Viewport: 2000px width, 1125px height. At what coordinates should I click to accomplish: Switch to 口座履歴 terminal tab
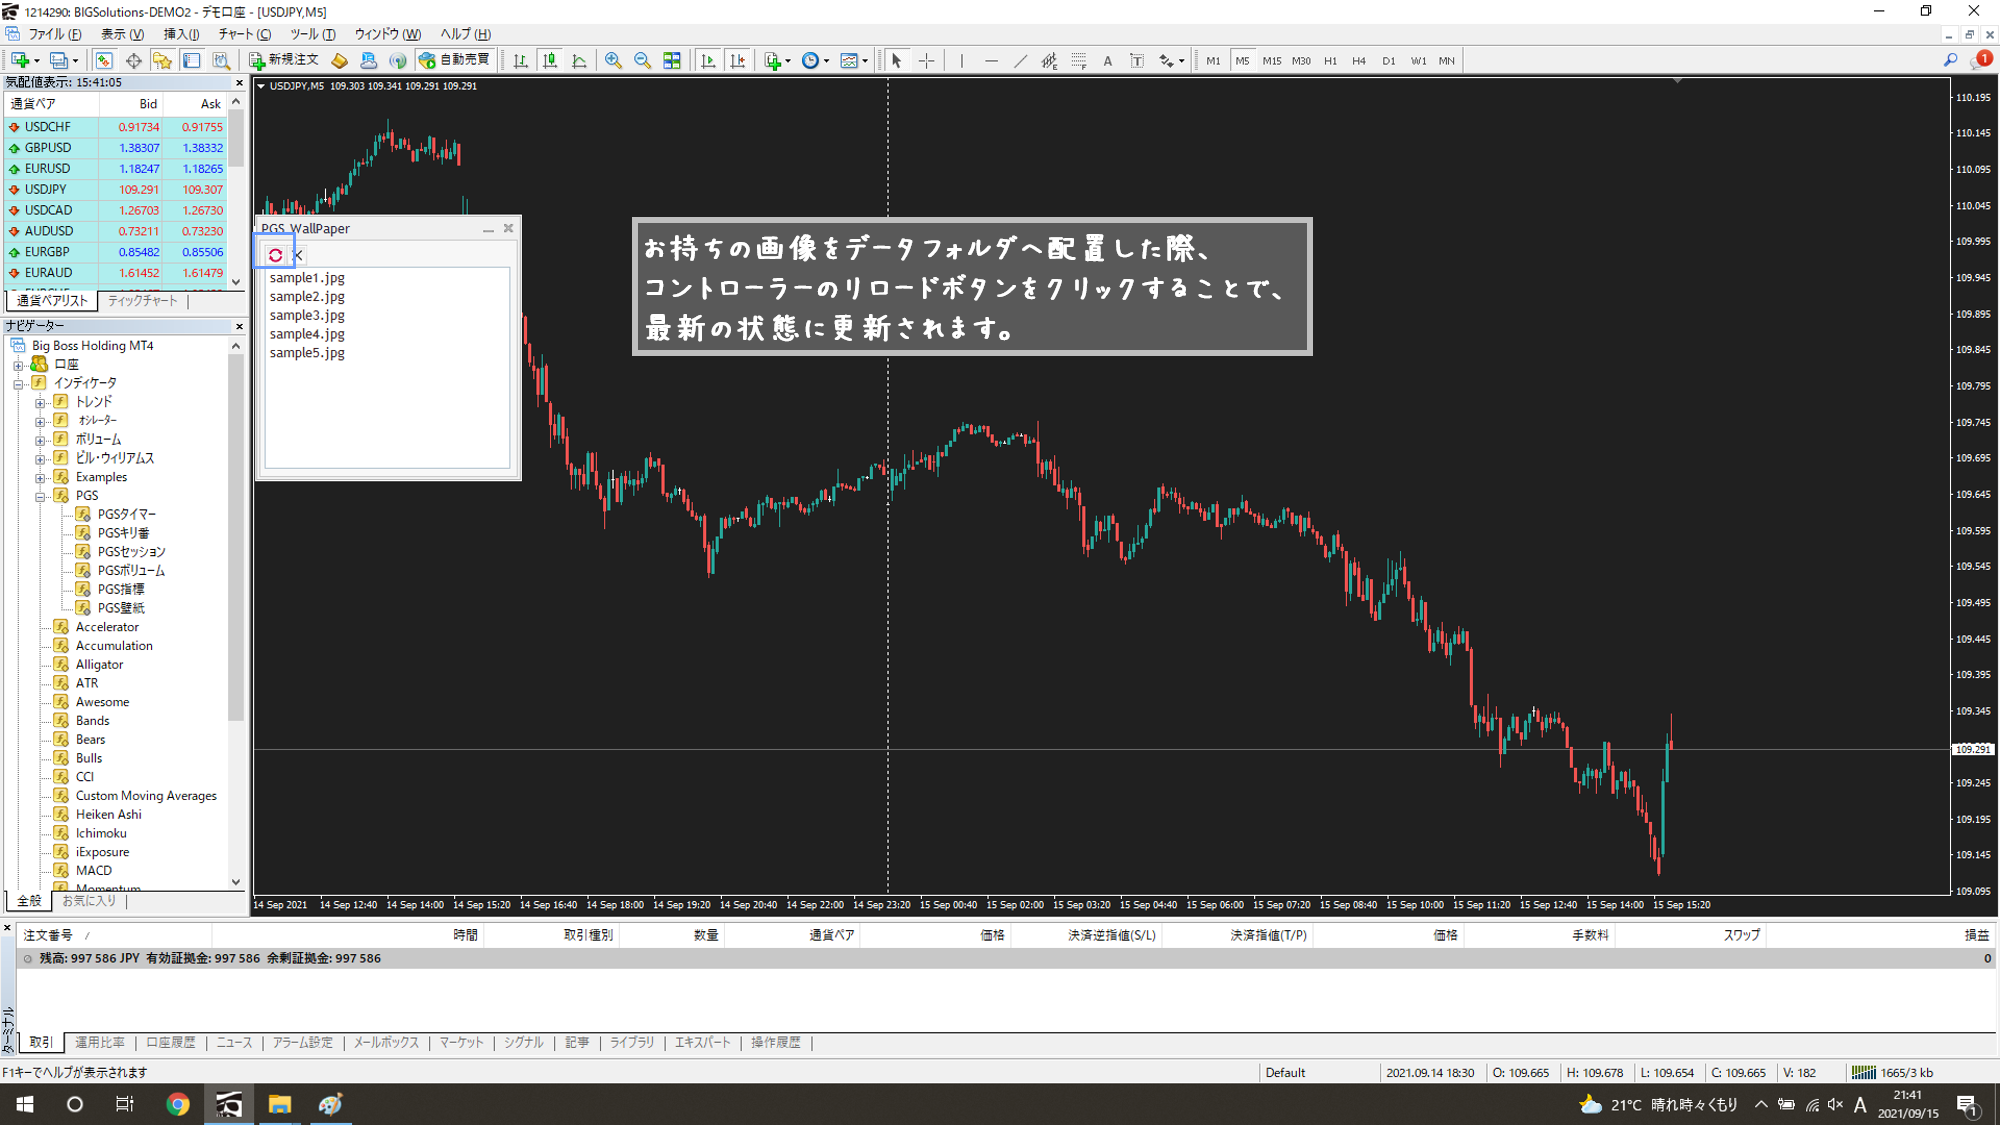(x=170, y=1042)
